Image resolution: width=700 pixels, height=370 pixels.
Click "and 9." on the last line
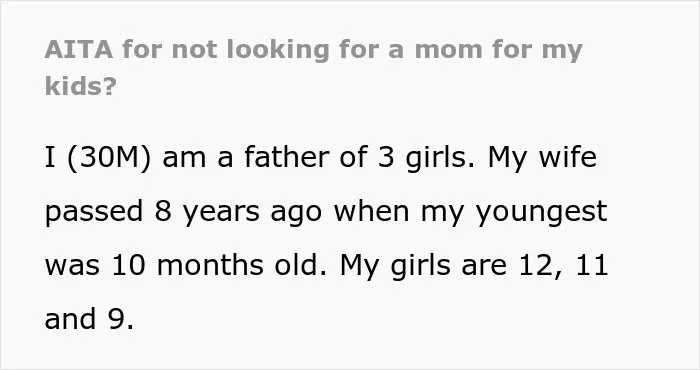click(89, 319)
